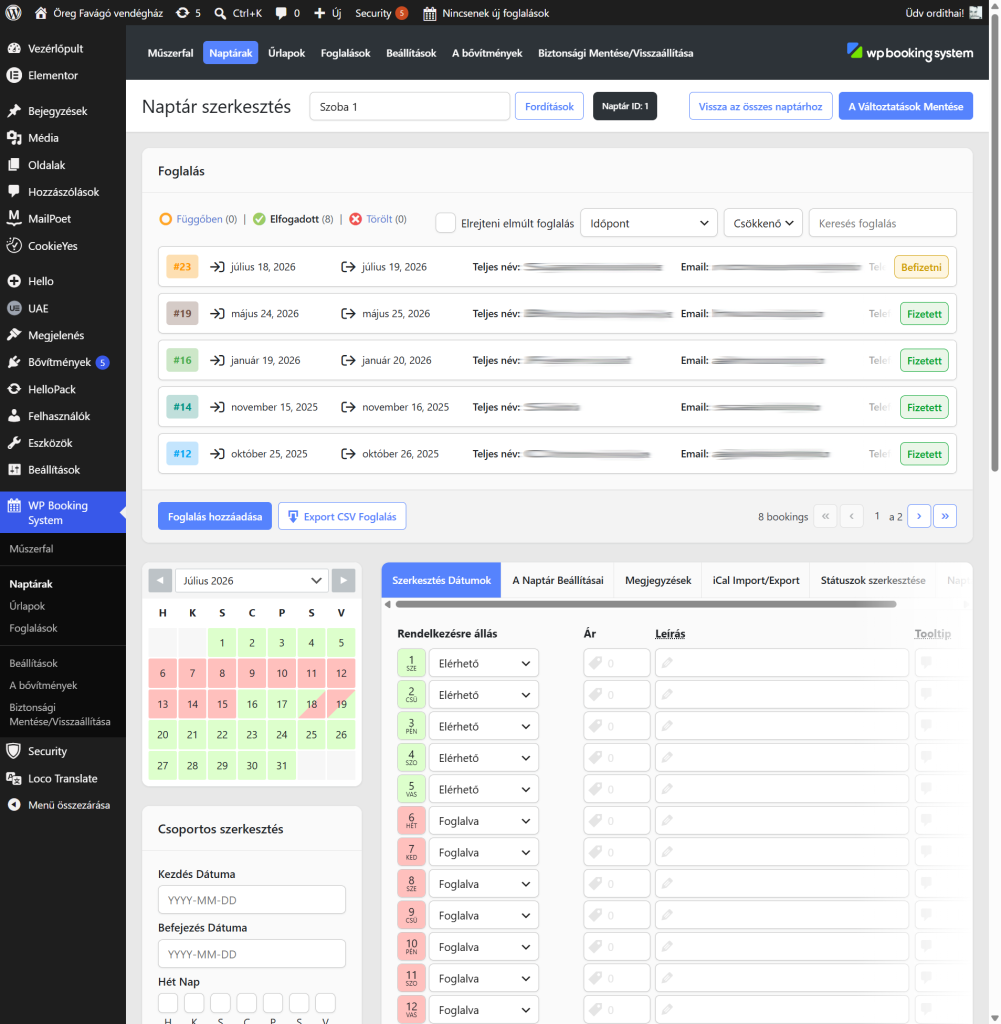Check the last Hét Nap checkbox for V
This screenshot has height=1024, width=1001.
pyautogui.click(x=325, y=1002)
